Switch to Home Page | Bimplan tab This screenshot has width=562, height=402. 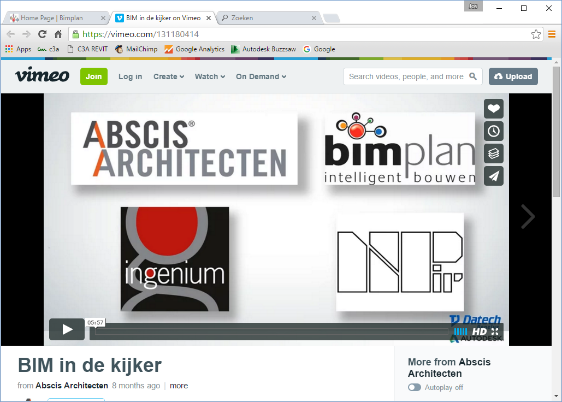point(56,18)
